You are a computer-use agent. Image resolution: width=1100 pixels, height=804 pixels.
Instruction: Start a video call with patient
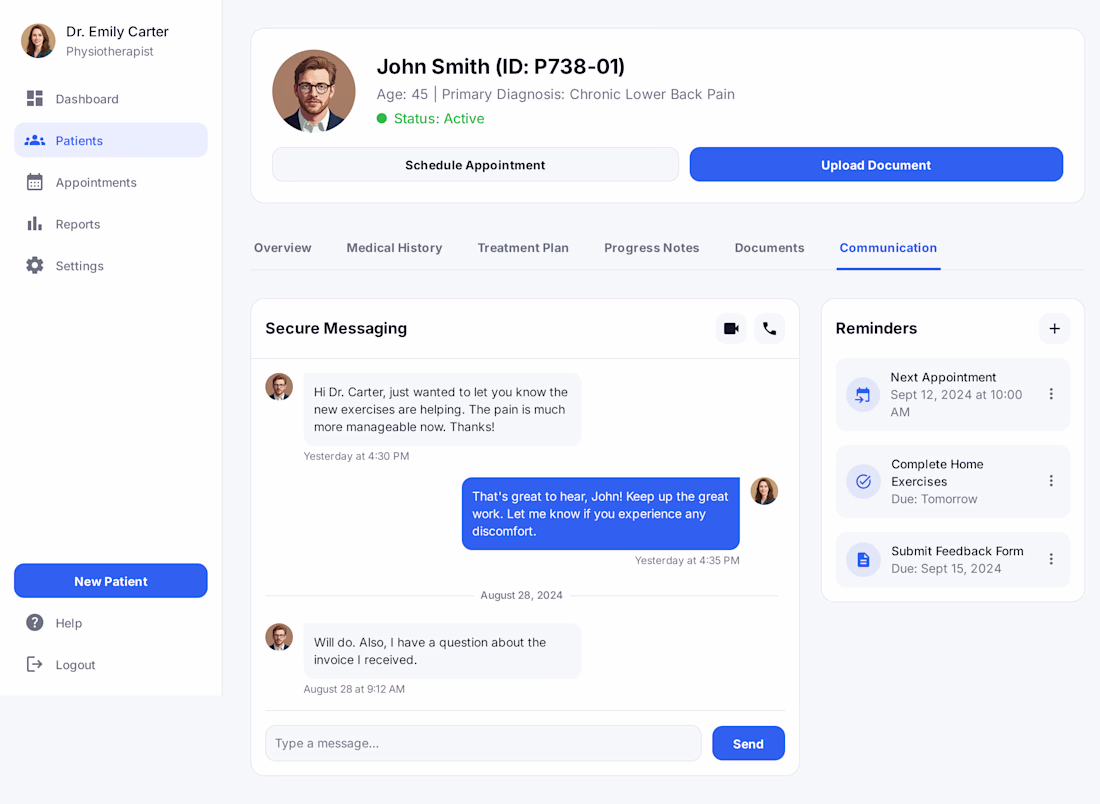(x=731, y=328)
